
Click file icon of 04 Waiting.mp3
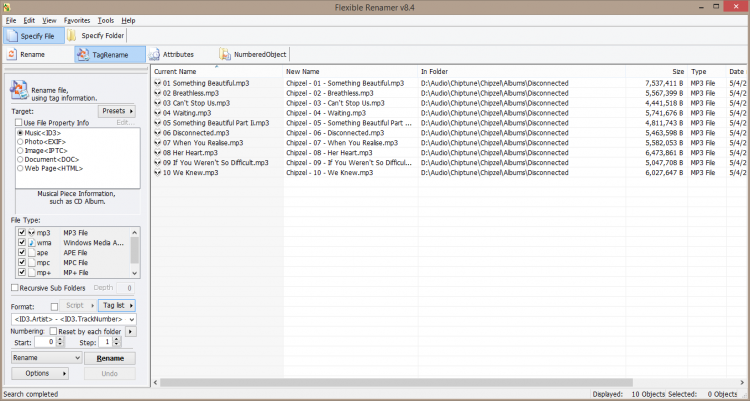click(157, 113)
